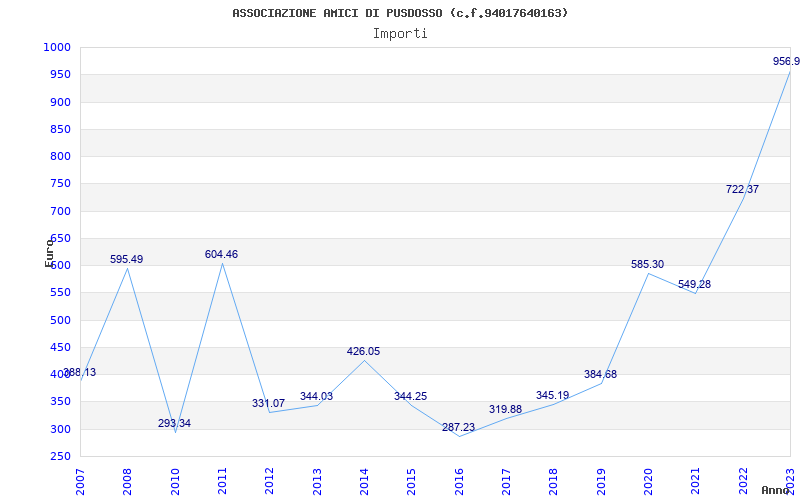800x500 pixels.
Task: Click the 331.07 value label
Action: tap(268, 404)
